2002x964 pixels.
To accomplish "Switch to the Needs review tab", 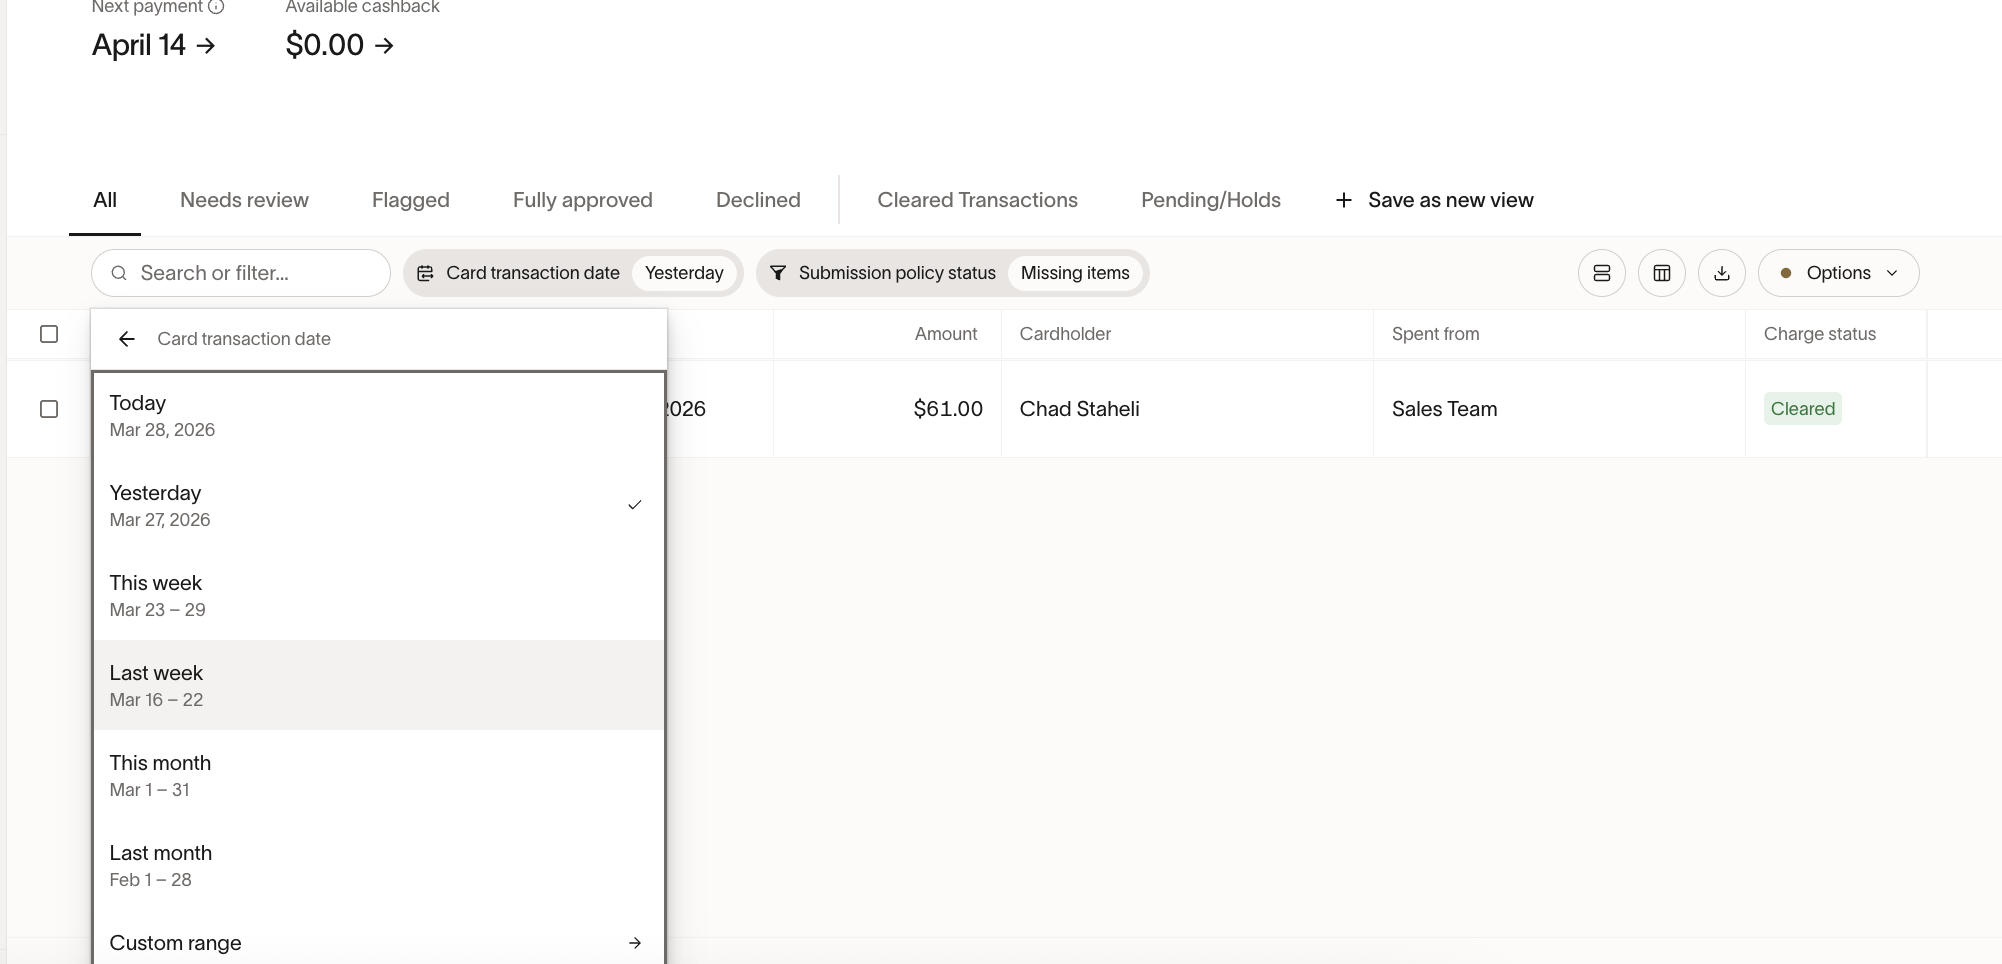I will (244, 200).
